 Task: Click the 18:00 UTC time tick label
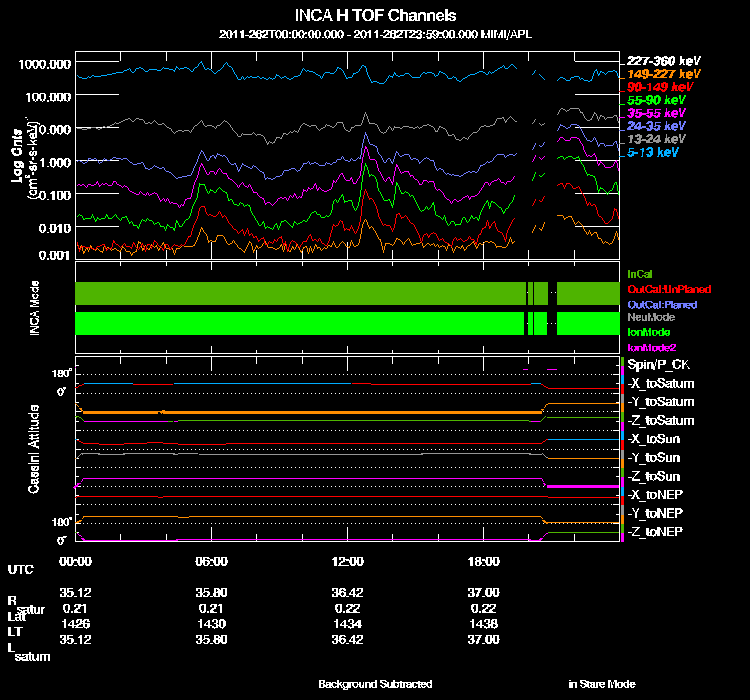tap(484, 561)
